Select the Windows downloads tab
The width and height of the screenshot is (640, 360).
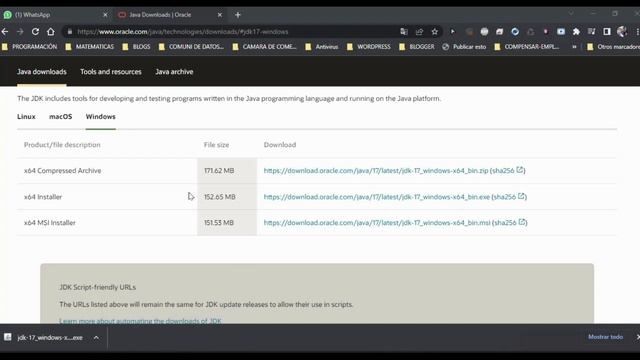[x=100, y=117]
